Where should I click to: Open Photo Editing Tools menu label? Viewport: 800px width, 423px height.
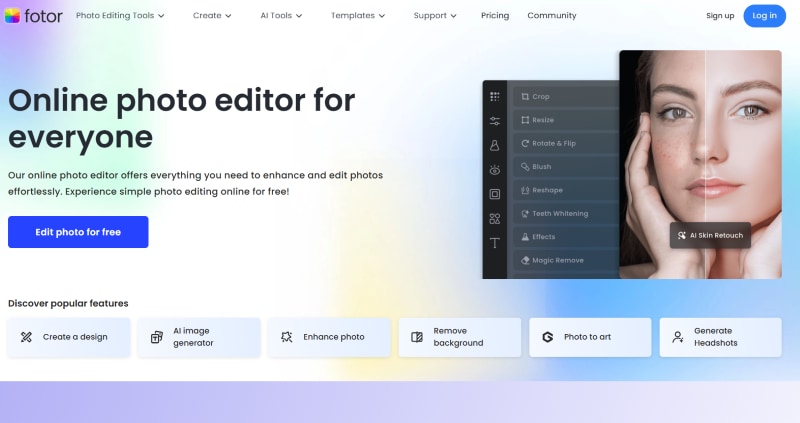(x=115, y=15)
